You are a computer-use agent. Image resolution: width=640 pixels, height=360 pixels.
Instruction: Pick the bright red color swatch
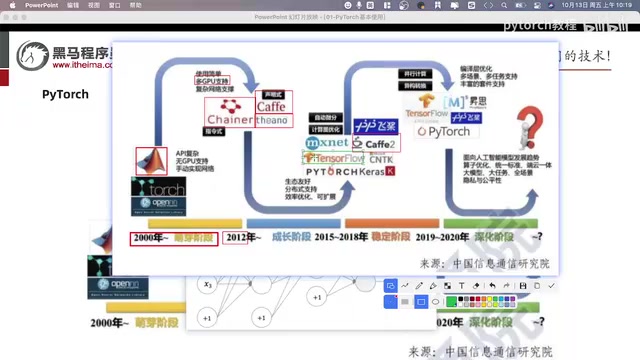pyautogui.click(x=478, y=299)
